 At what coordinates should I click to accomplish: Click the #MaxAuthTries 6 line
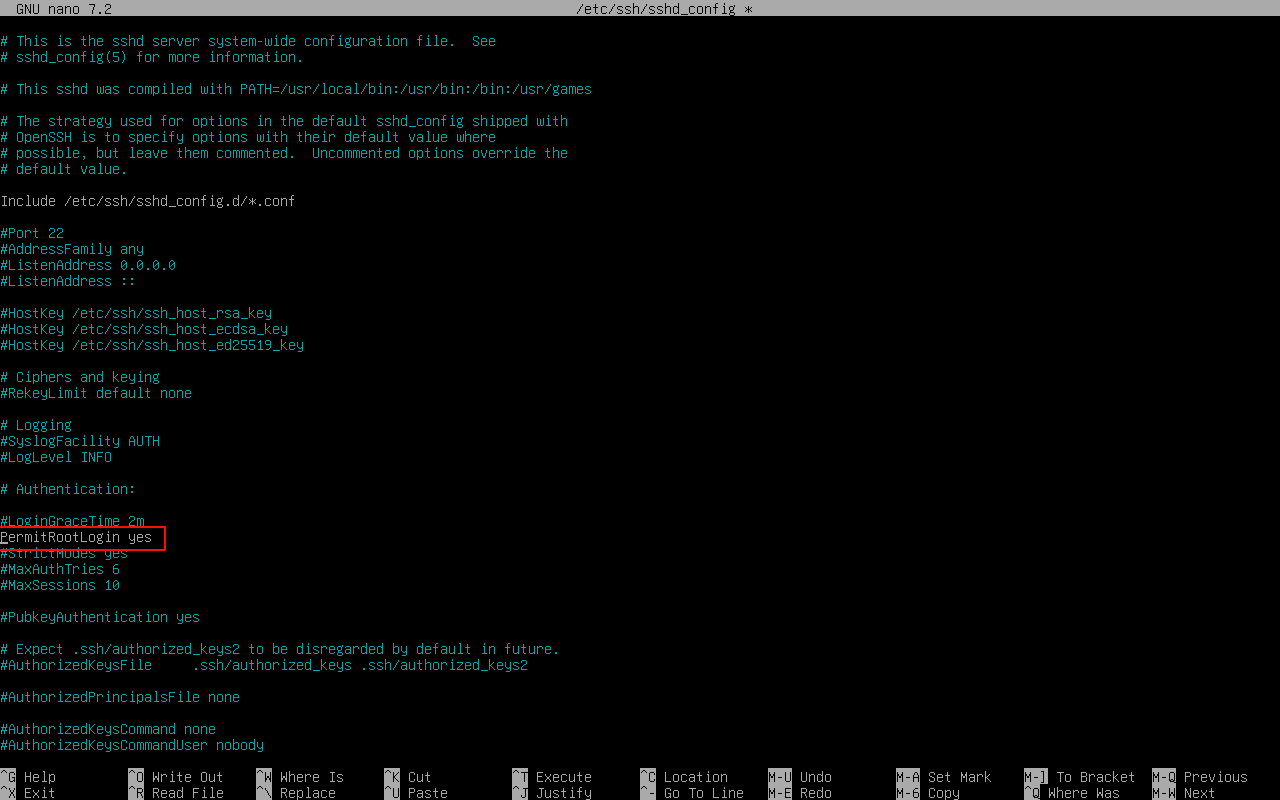pyautogui.click(x=60, y=569)
